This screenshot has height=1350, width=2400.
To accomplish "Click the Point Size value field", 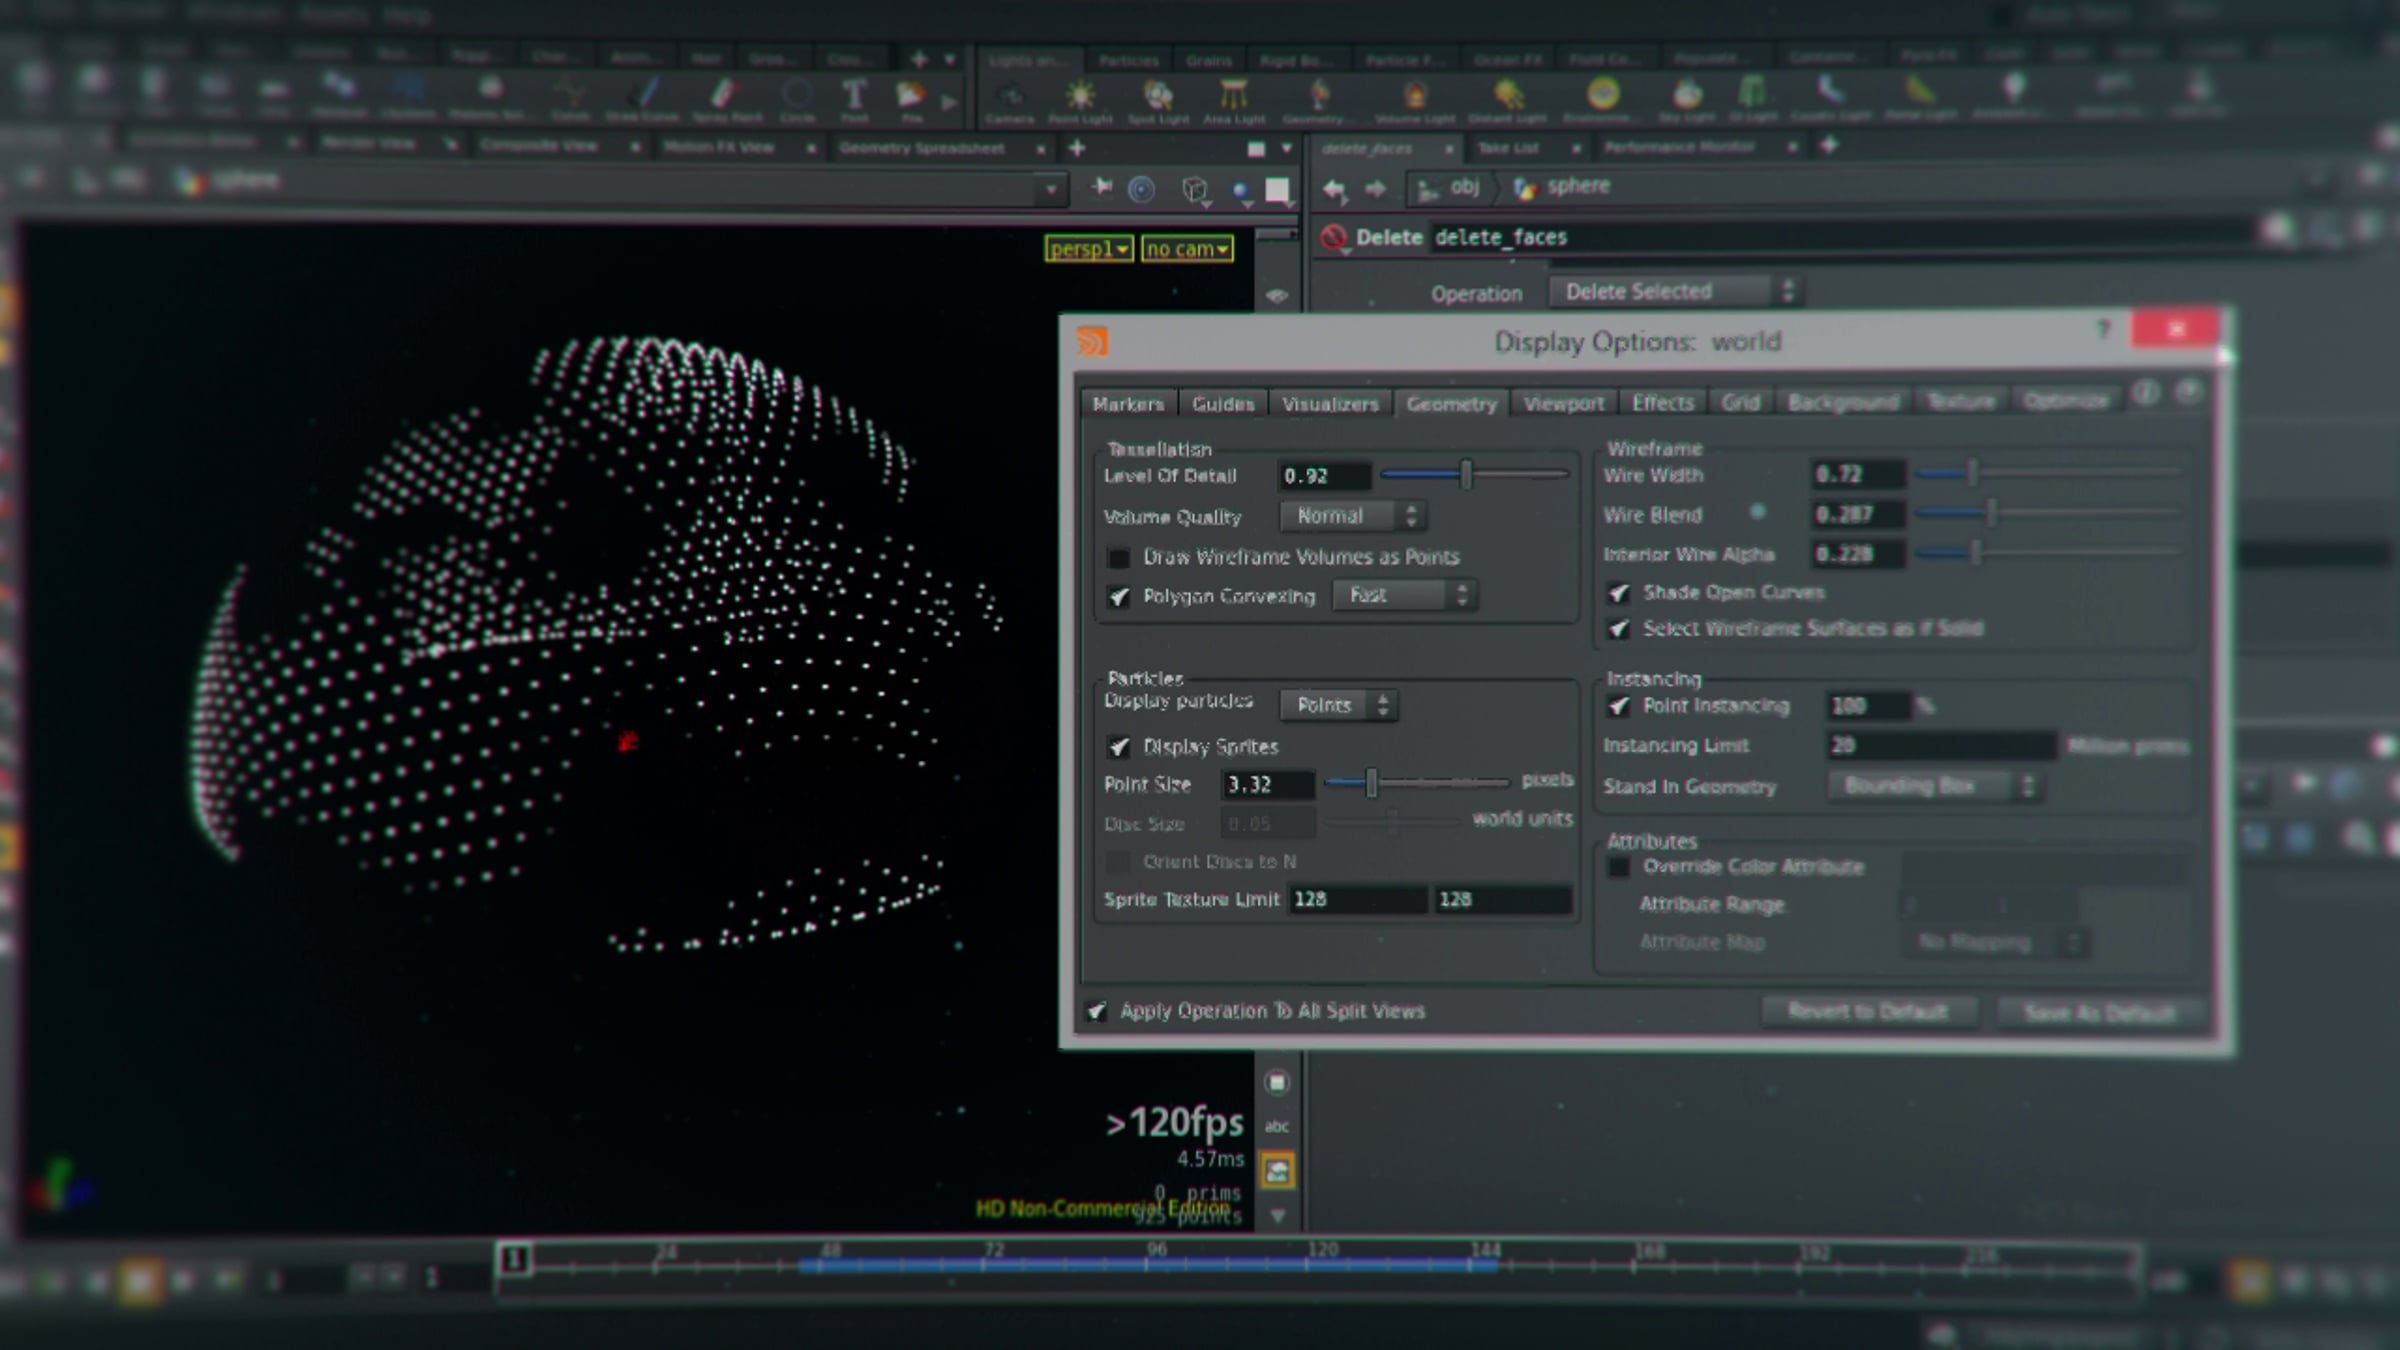I will (1268, 785).
